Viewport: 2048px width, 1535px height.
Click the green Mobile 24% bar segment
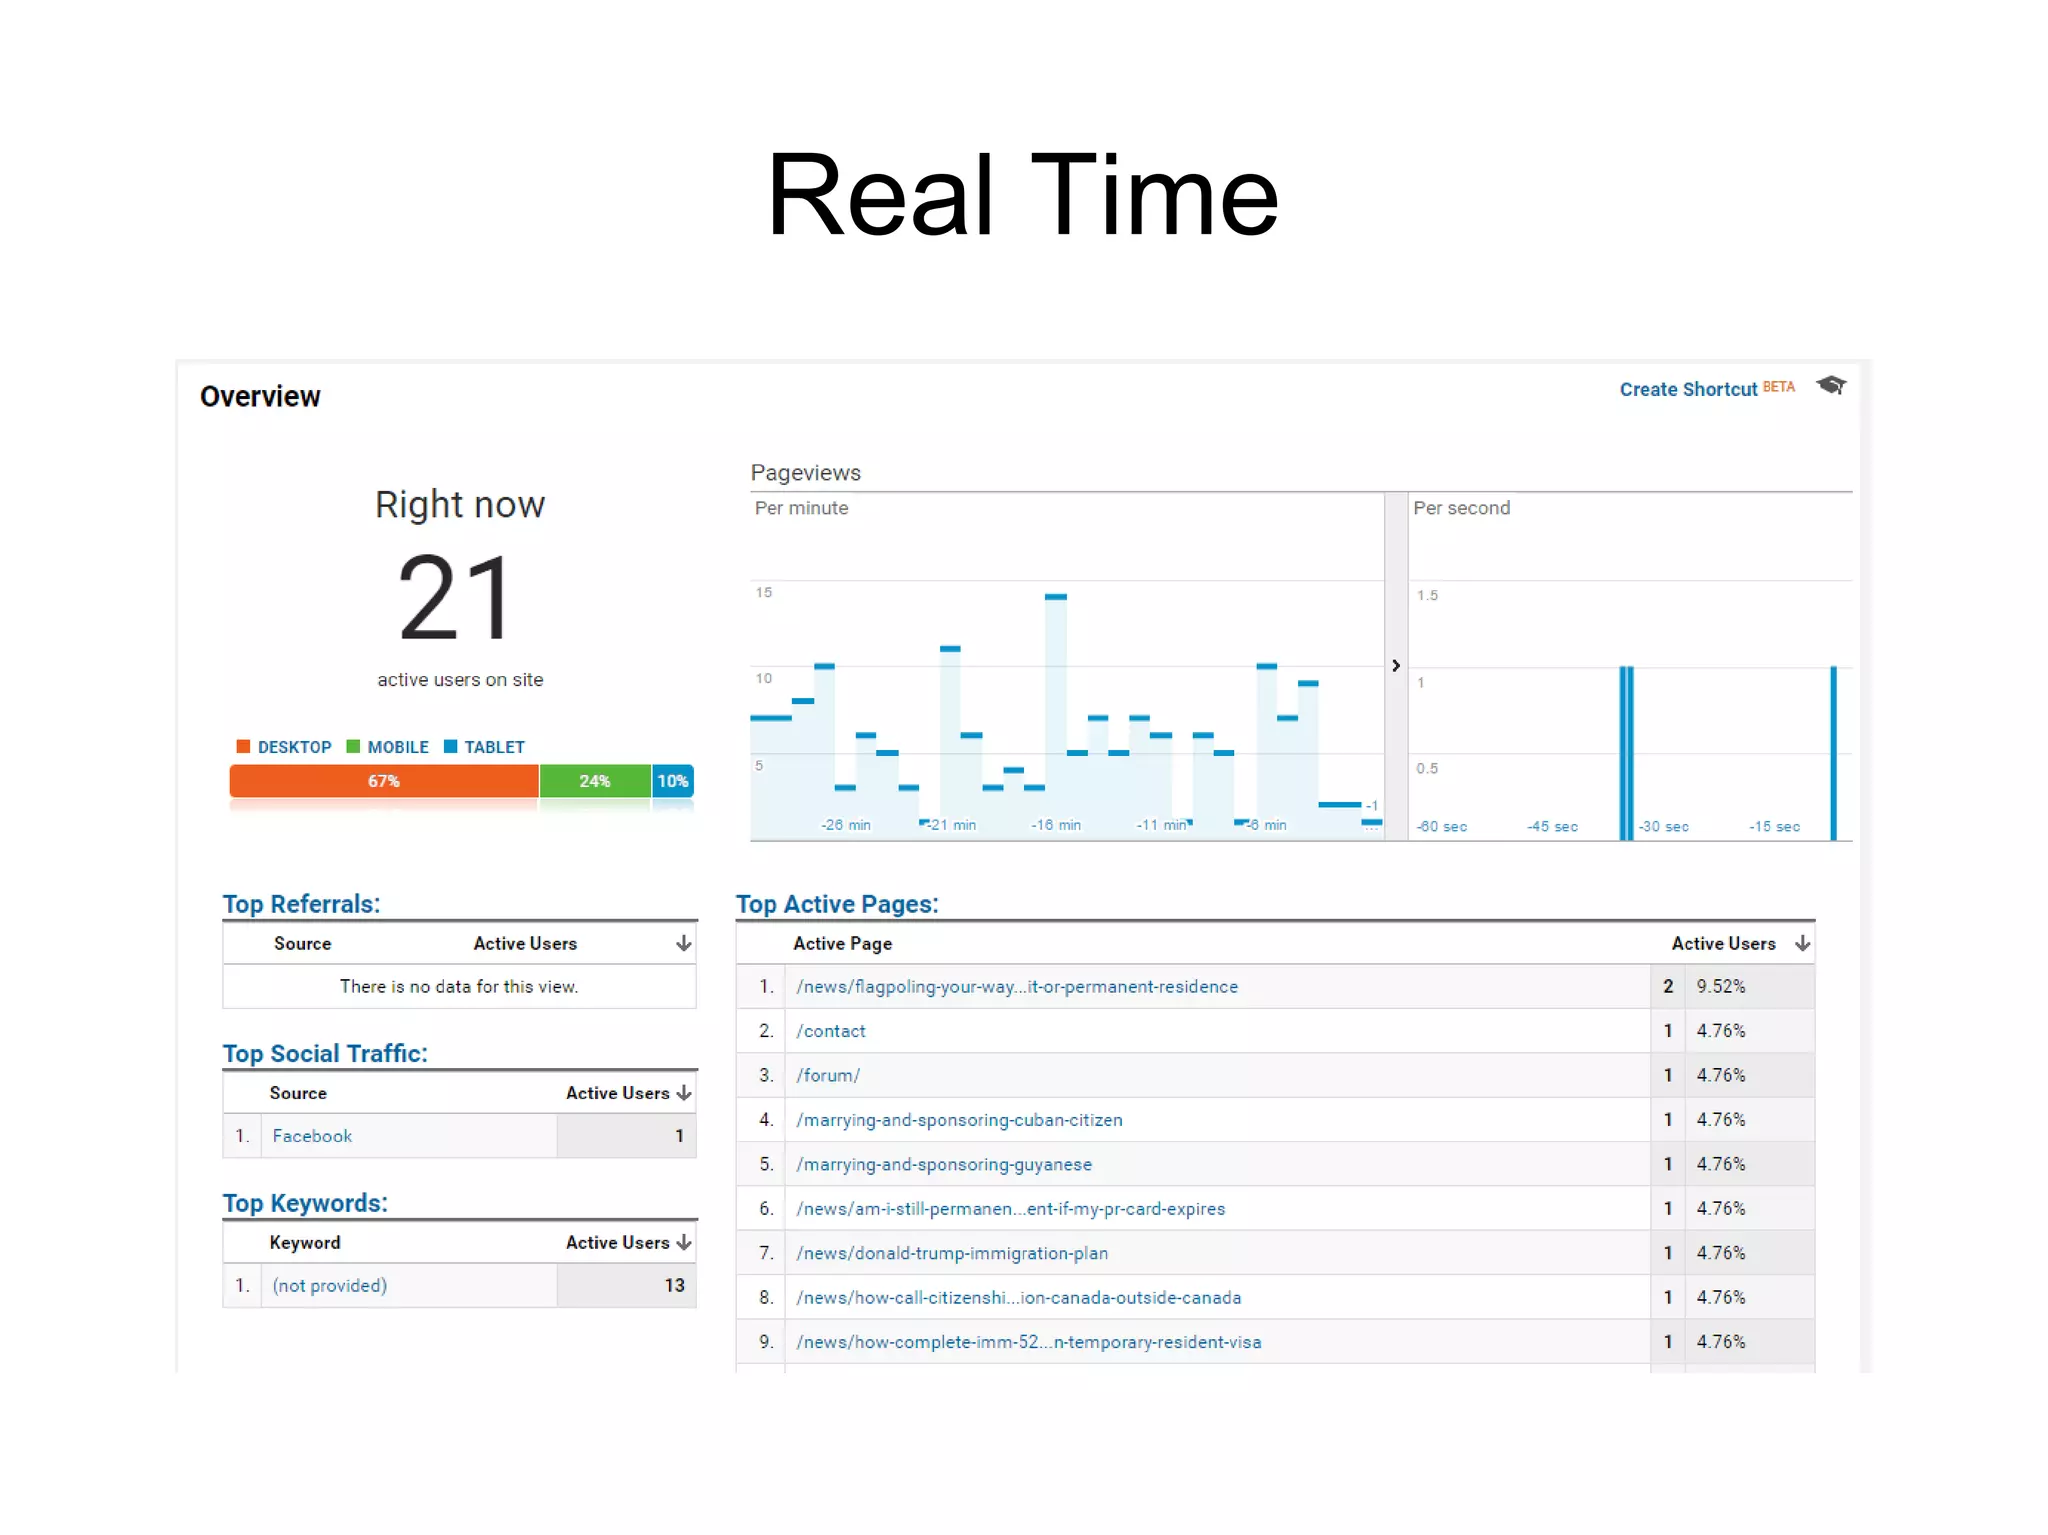click(594, 781)
